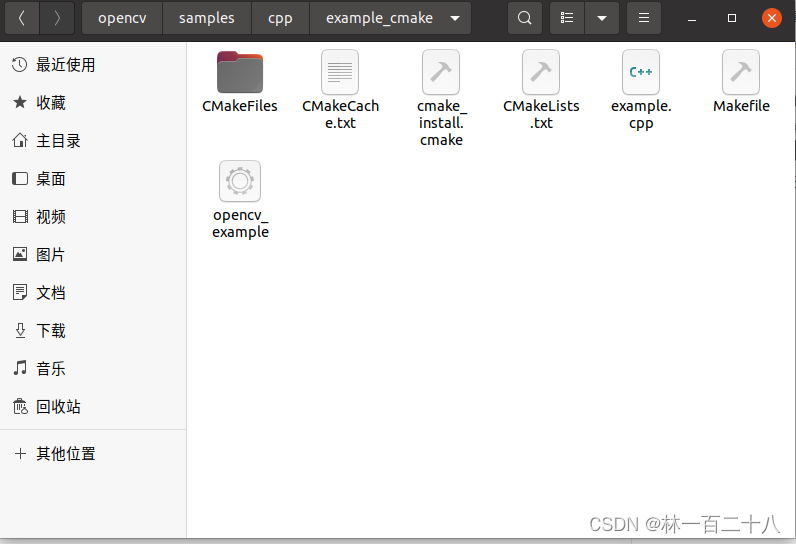Click the desktop icon beside 桌面
The height and width of the screenshot is (544, 796).
pos(20,179)
